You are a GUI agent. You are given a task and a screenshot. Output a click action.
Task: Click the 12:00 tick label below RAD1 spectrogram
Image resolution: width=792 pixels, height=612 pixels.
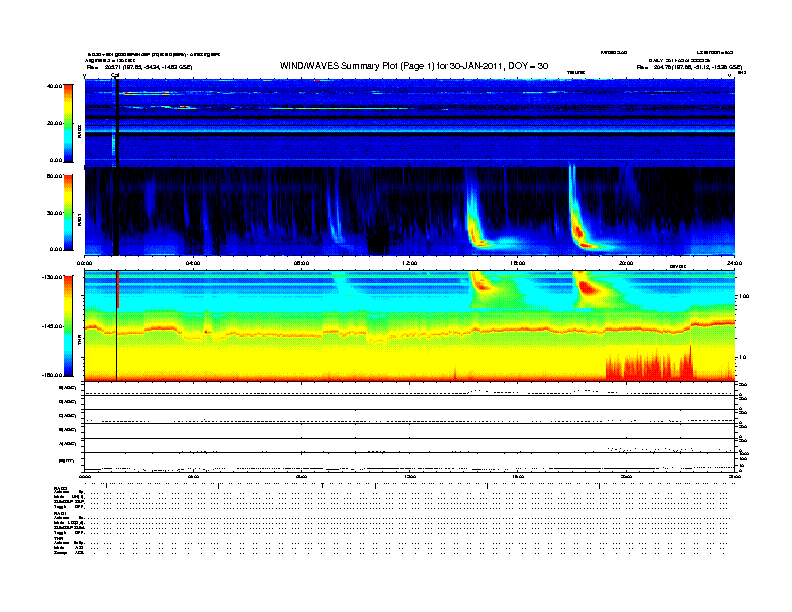409,263
